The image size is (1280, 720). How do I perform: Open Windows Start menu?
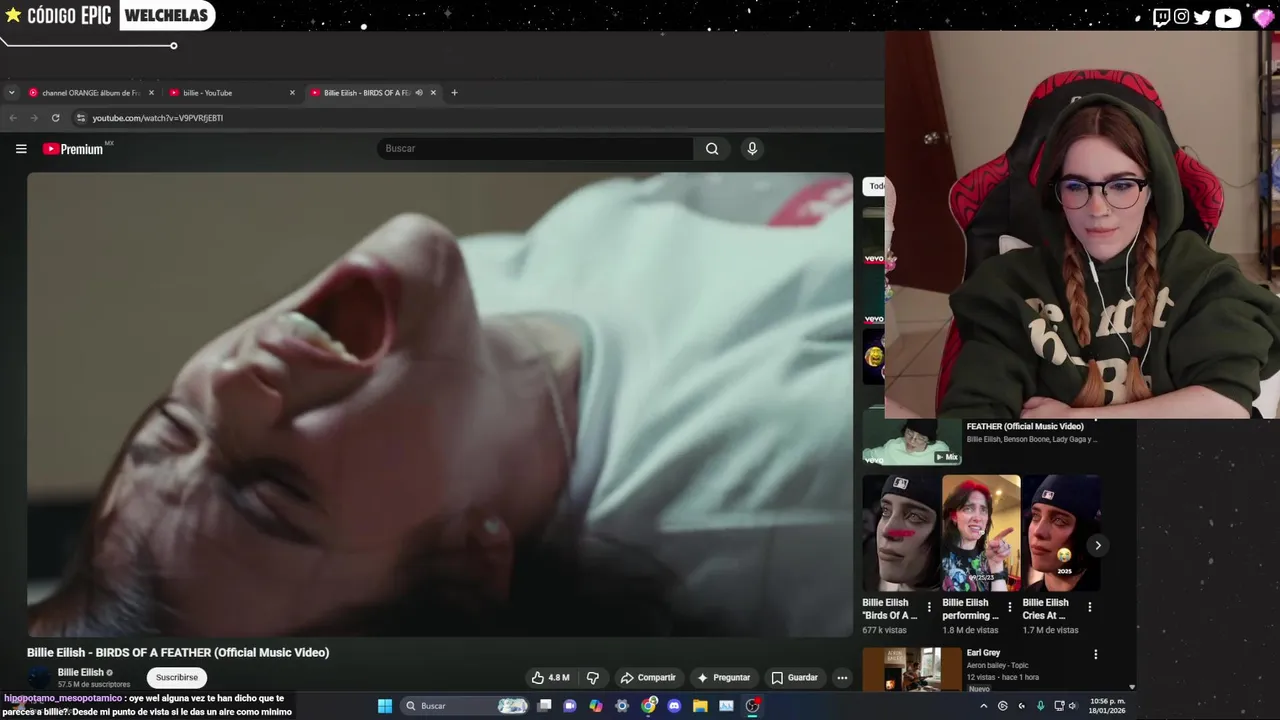(x=385, y=706)
